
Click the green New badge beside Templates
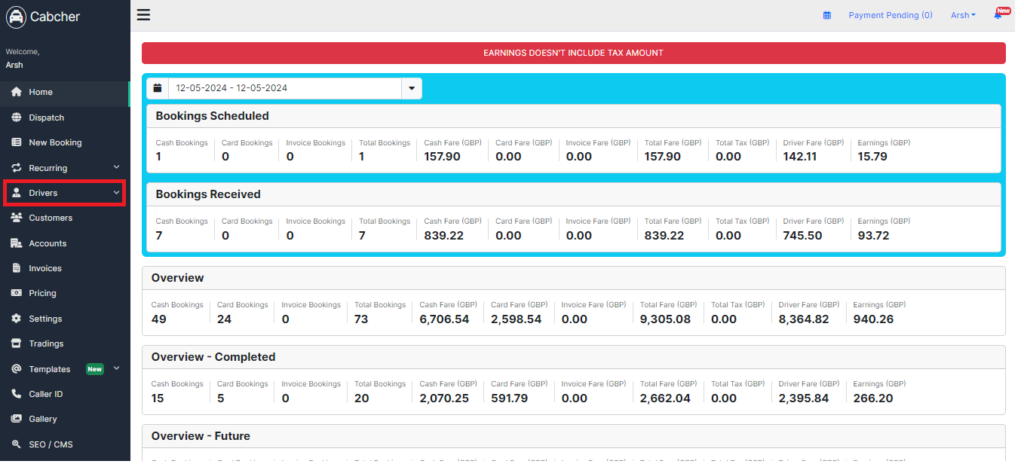coord(95,369)
